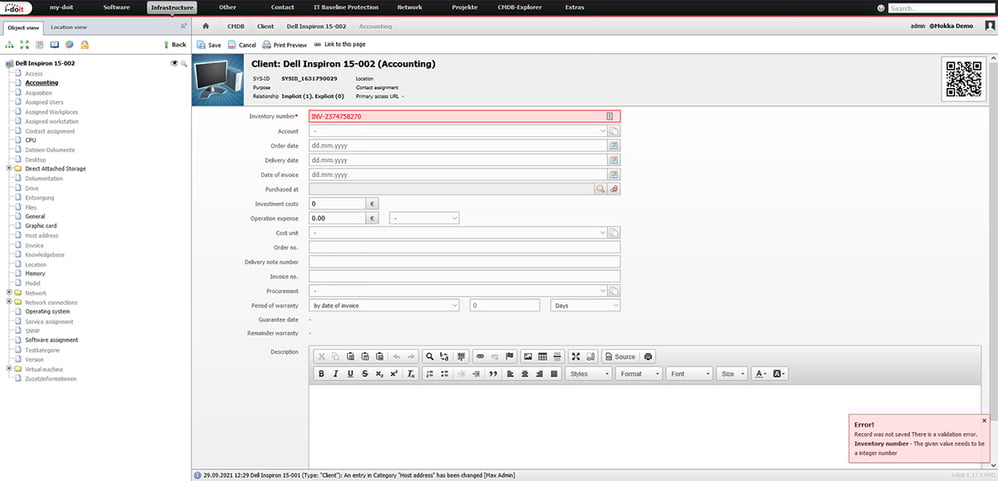
Task: Toggle italic in the description editor
Action: 335,373
